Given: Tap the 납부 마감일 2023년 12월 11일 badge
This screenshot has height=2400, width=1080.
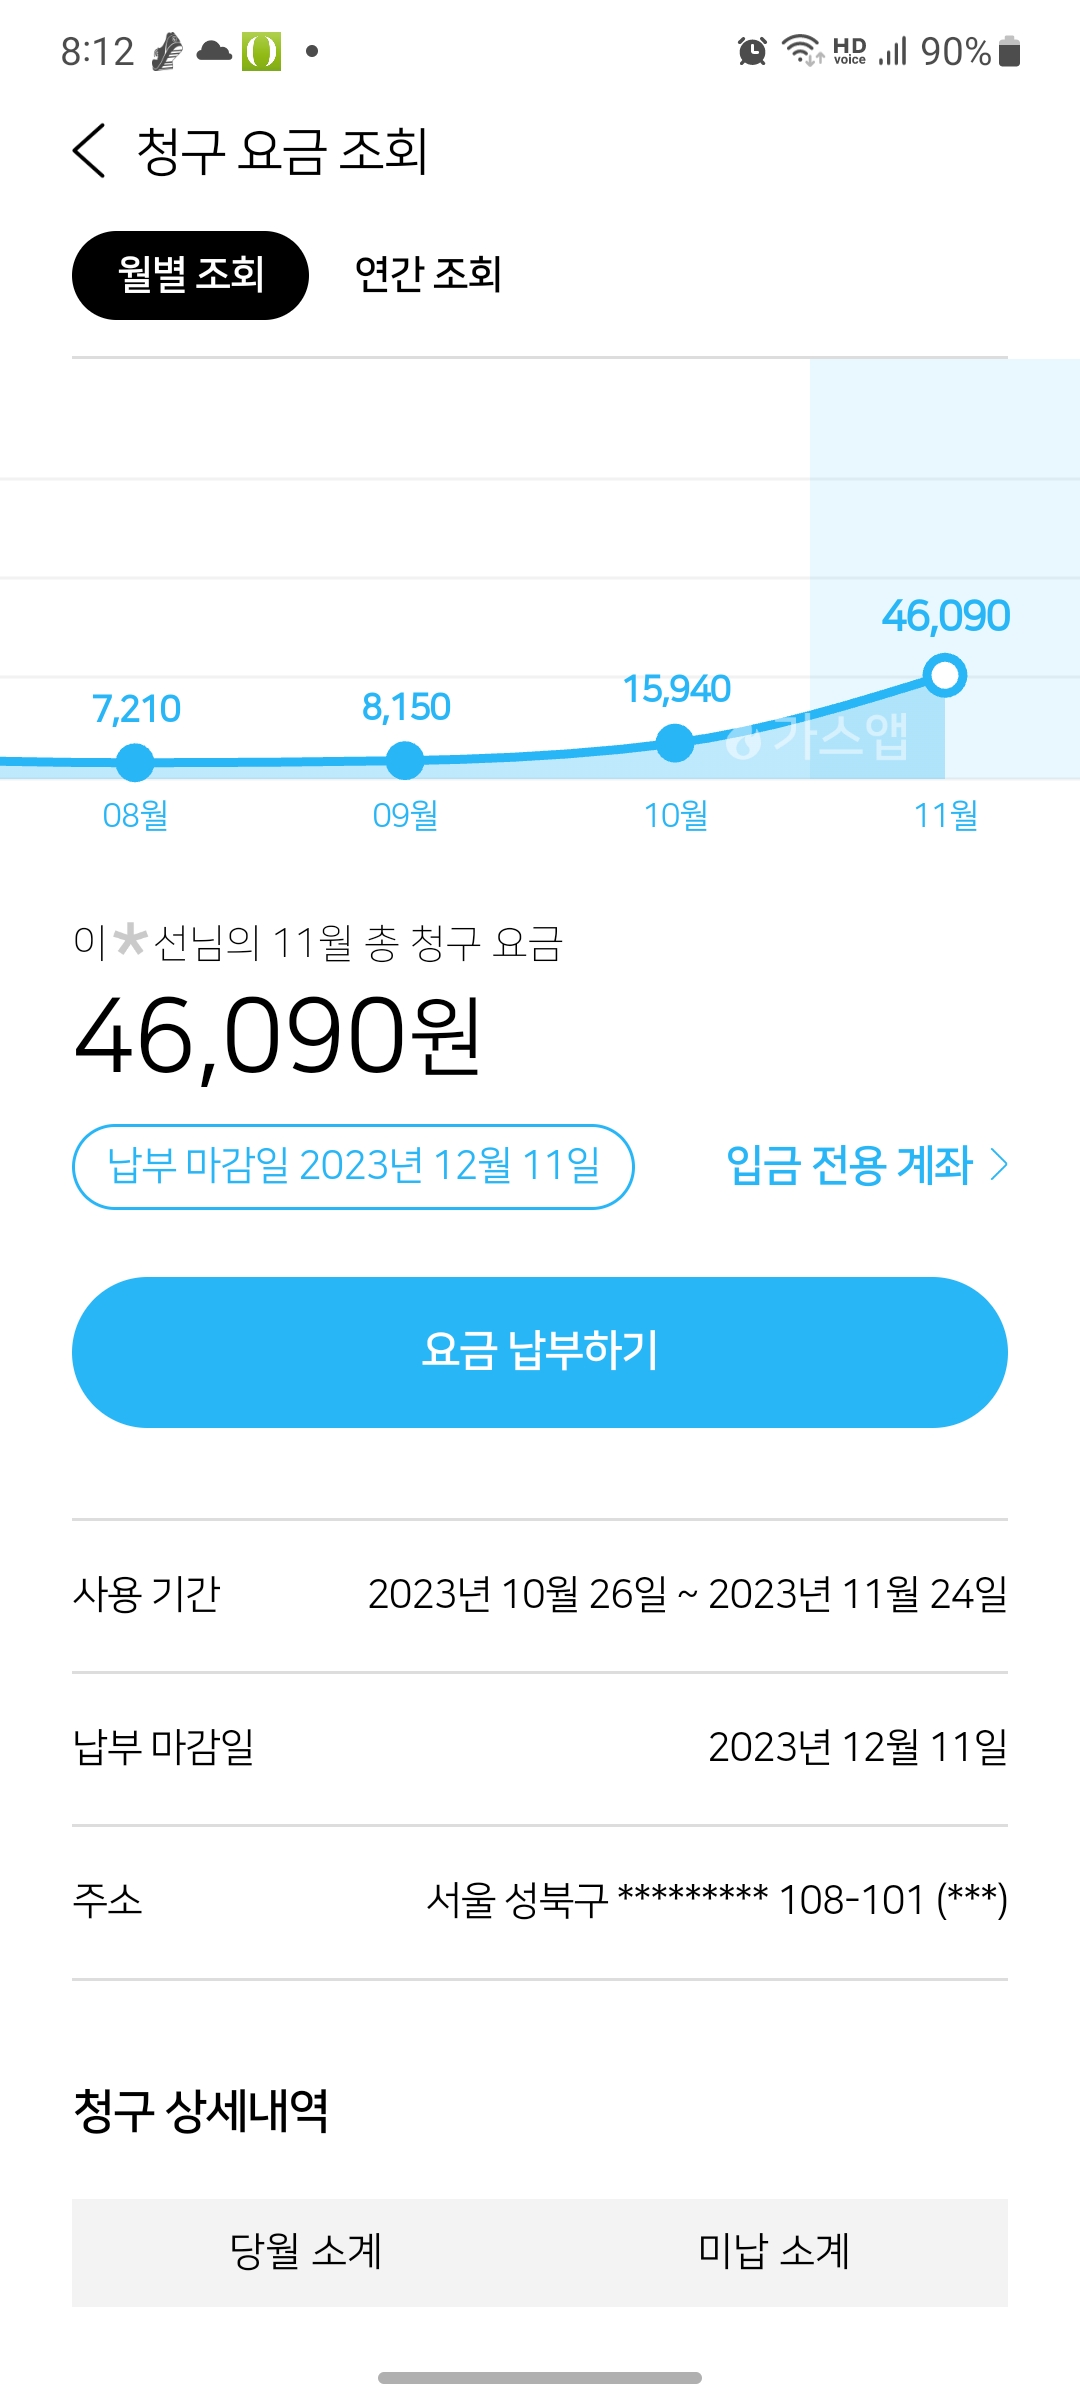Looking at the screenshot, I should (x=353, y=1166).
